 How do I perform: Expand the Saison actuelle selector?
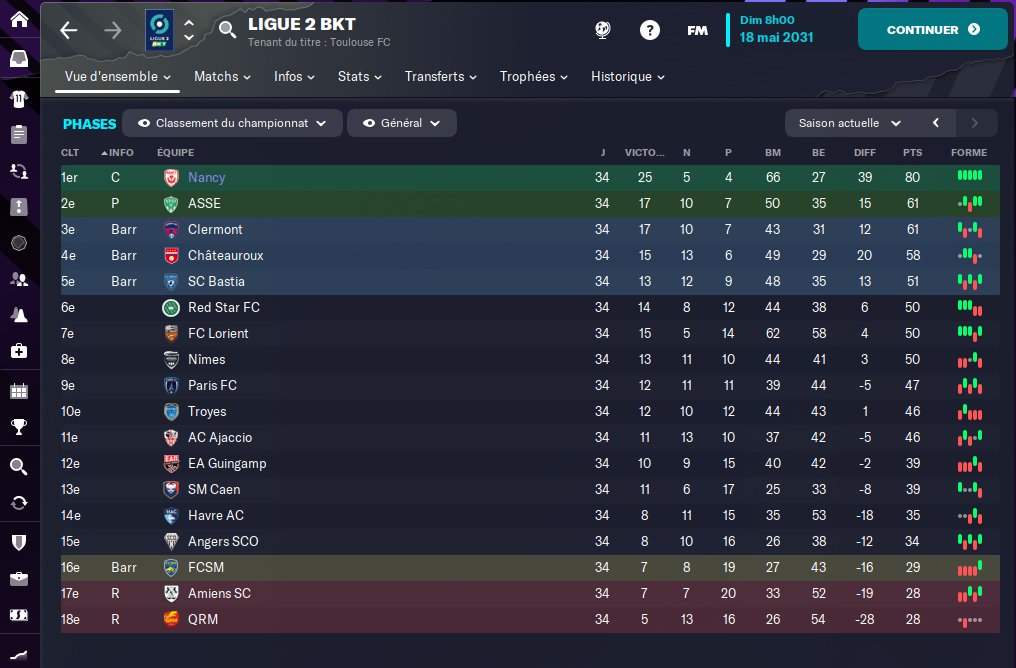(849, 123)
